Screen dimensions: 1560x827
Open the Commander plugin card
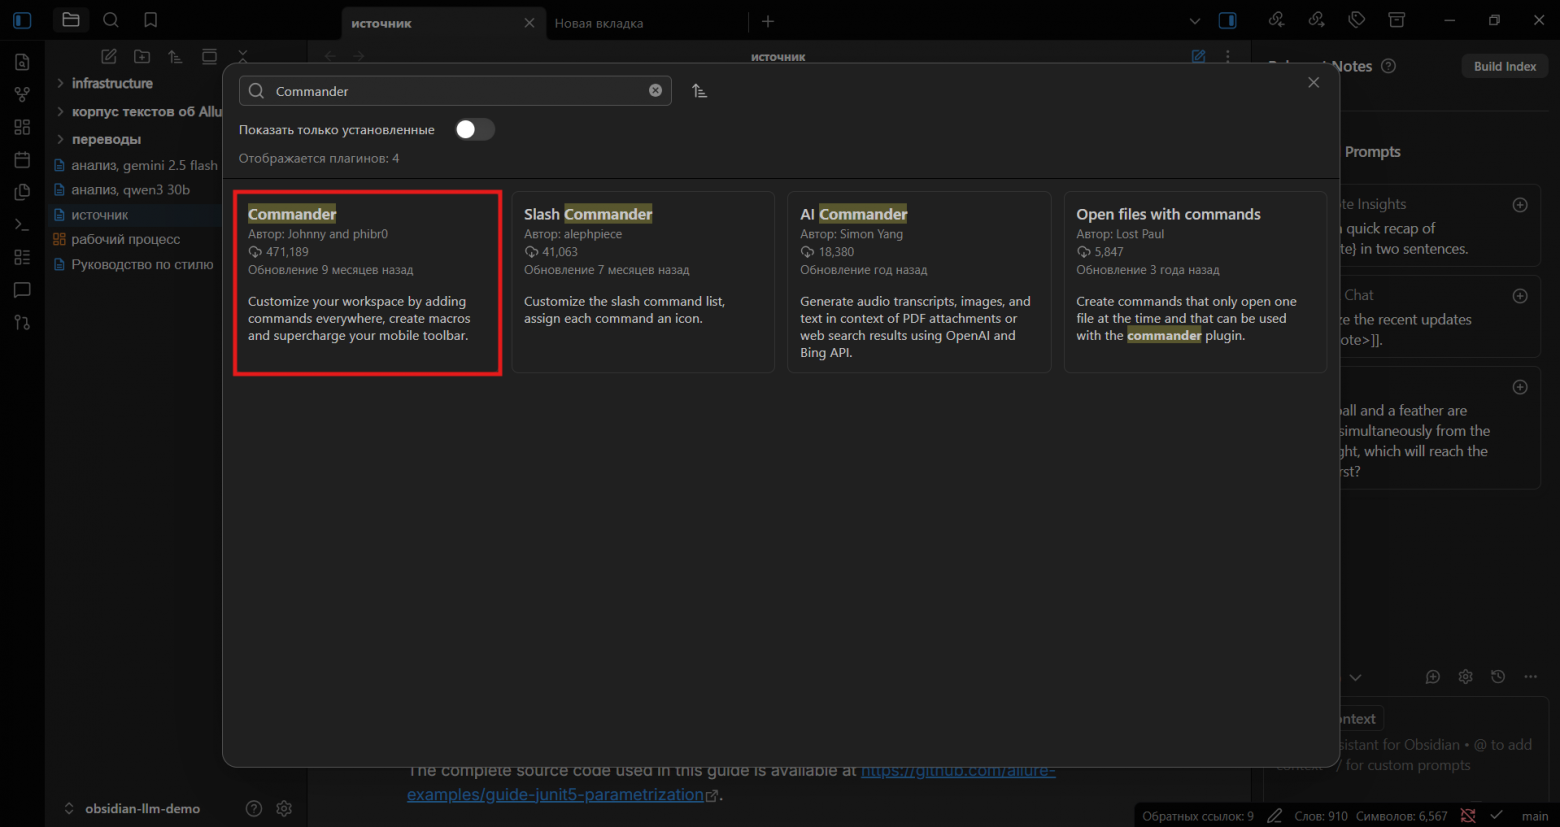367,283
